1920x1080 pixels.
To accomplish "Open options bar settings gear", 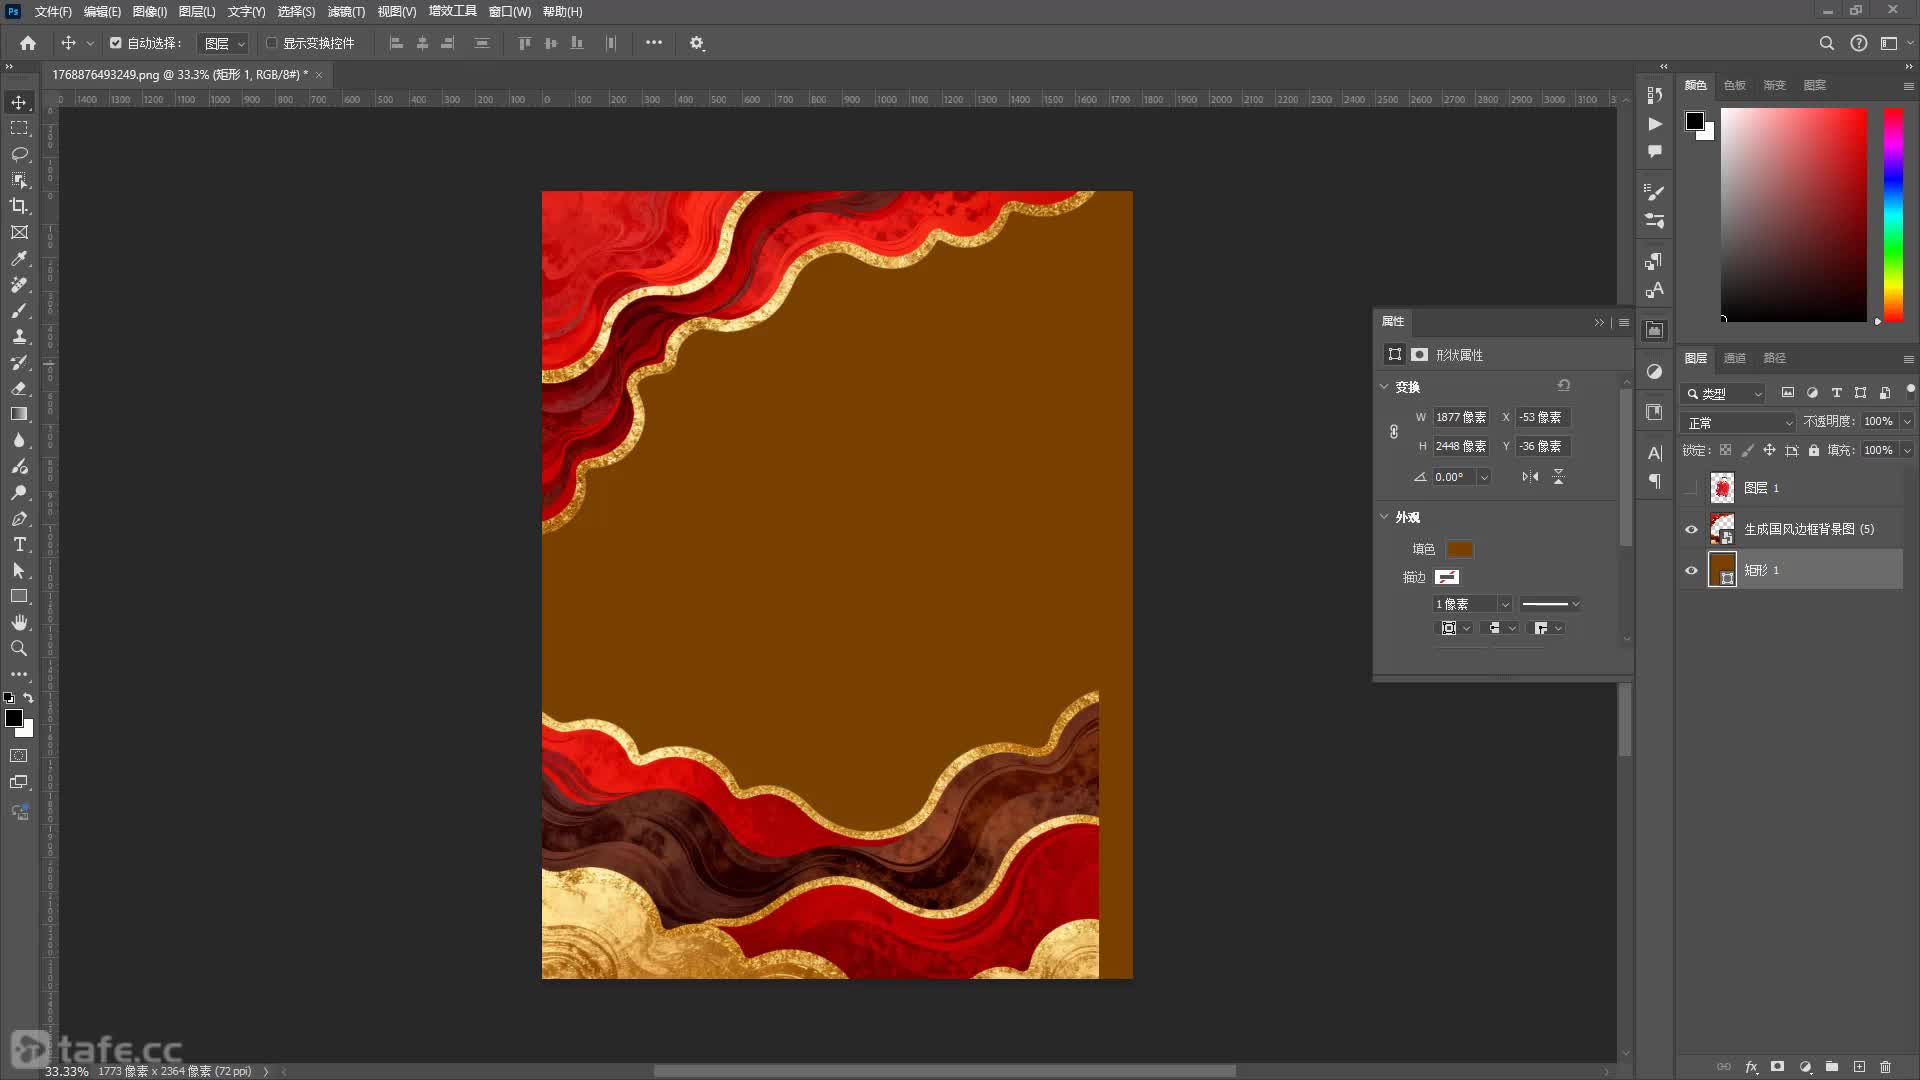I will point(697,43).
